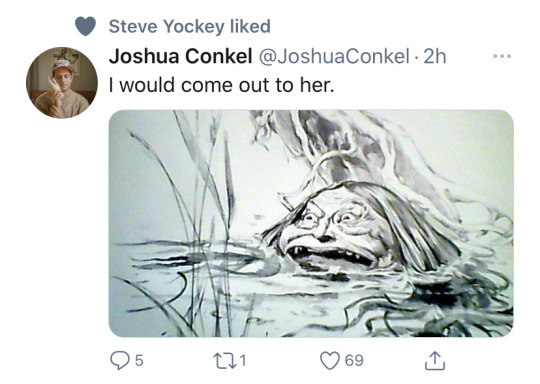This screenshot has height=384, width=540.
Task: Click the retweet arrows icon
Action: pos(225,361)
